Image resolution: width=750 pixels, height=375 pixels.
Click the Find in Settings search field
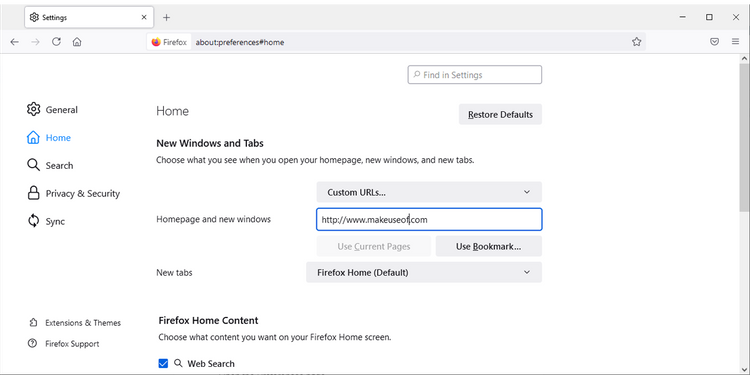click(x=474, y=75)
